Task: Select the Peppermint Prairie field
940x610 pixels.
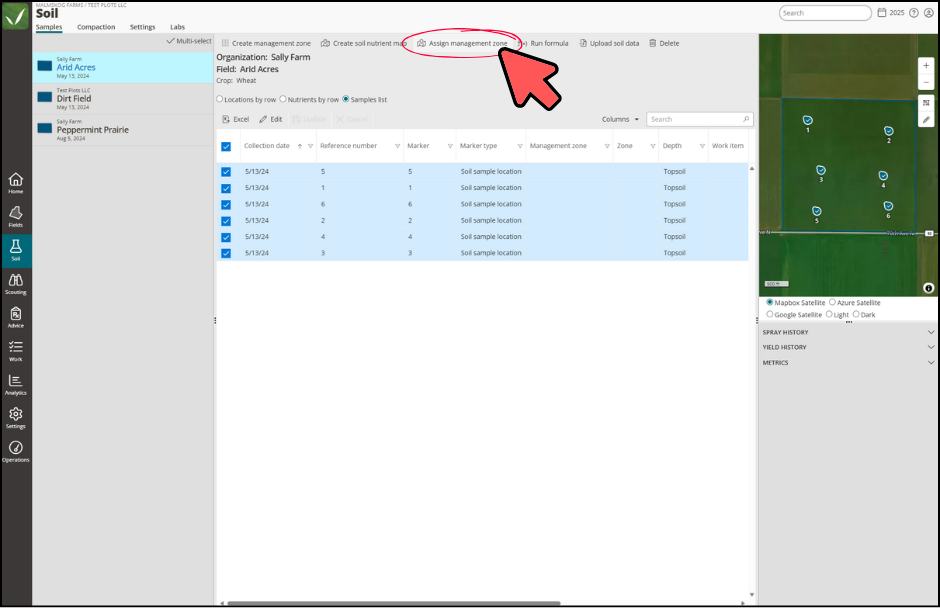Action: [x=123, y=130]
